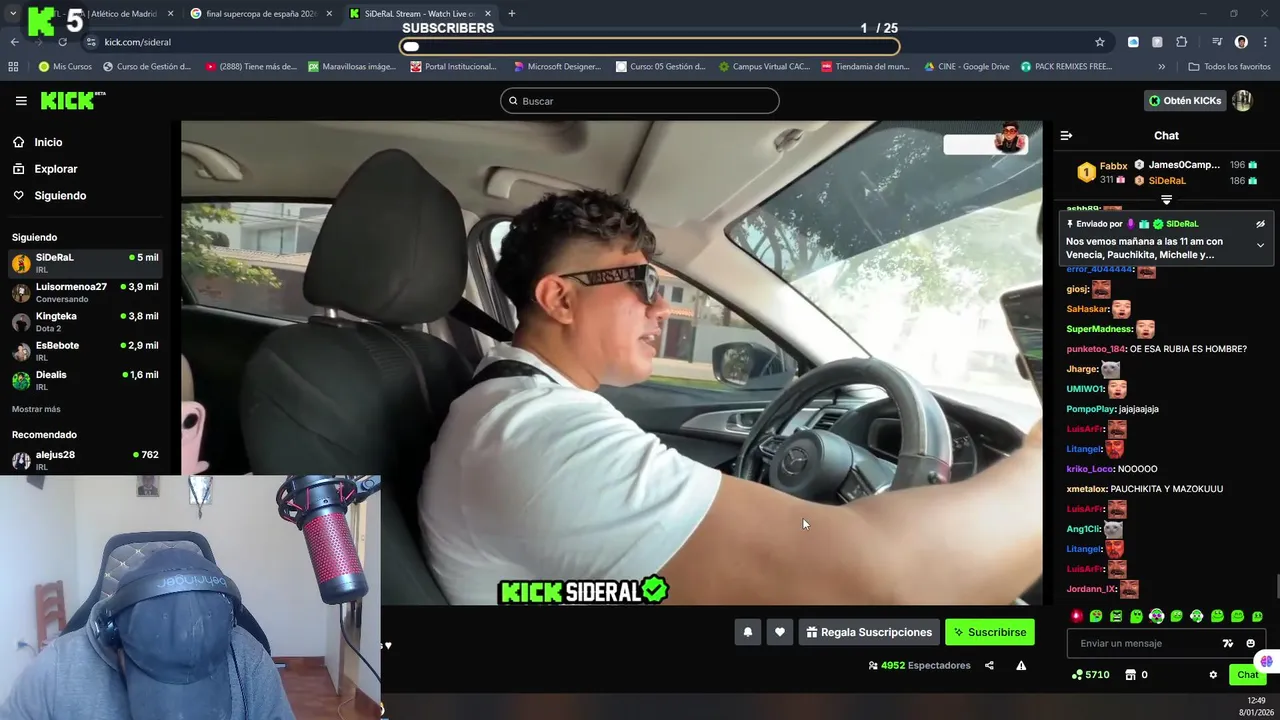Report the stream using warning triangle icon
The width and height of the screenshot is (1280, 720).
(x=1021, y=665)
